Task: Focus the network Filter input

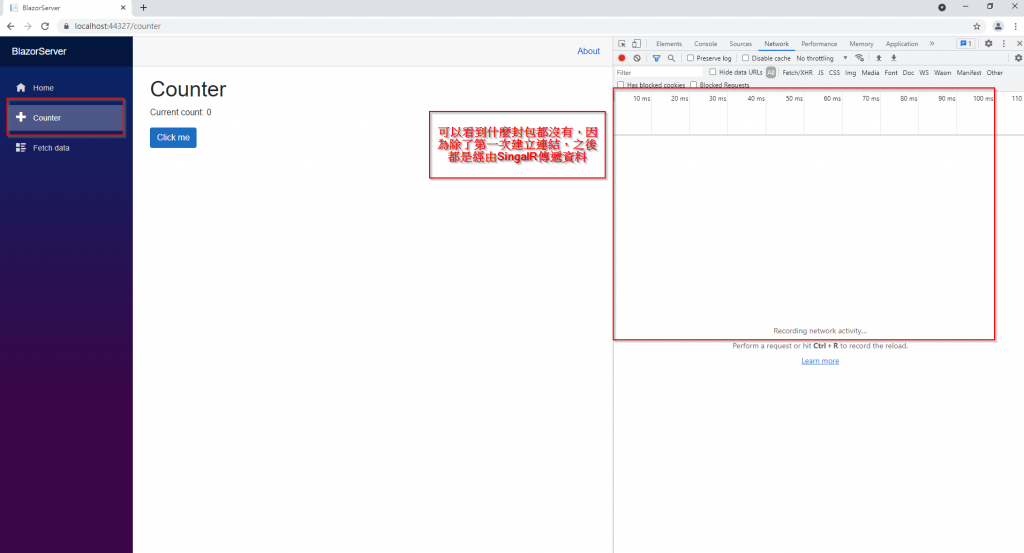Action: tap(658, 72)
